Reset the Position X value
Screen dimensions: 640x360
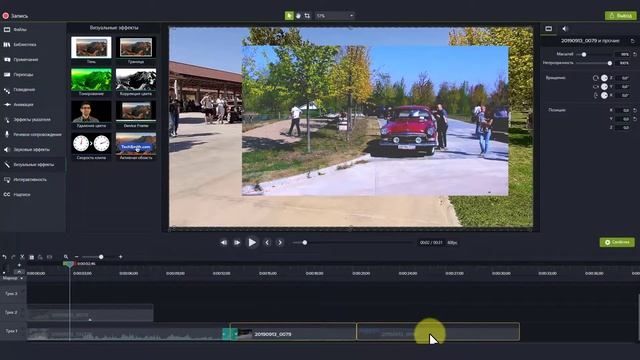635,110
